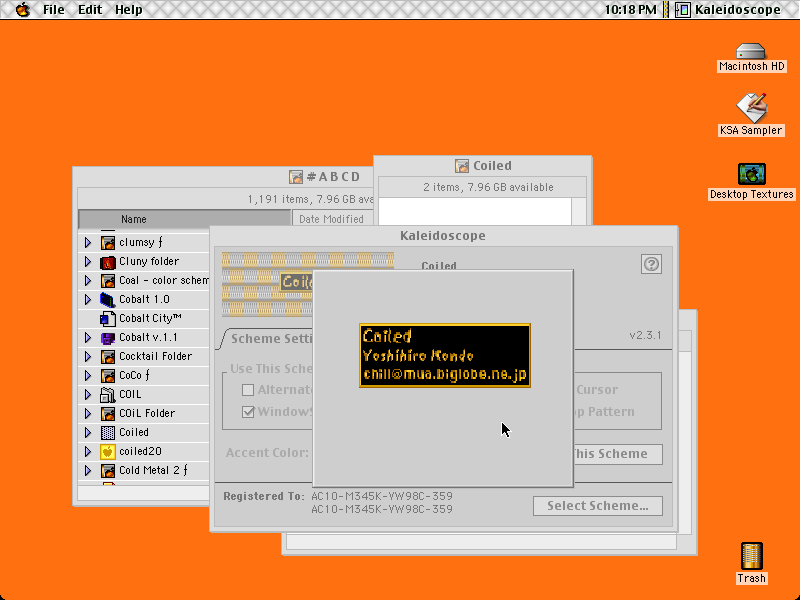This screenshot has width=800, height=600.
Task: Select the KSA Sampler desktop icon
Action: [x=751, y=108]
